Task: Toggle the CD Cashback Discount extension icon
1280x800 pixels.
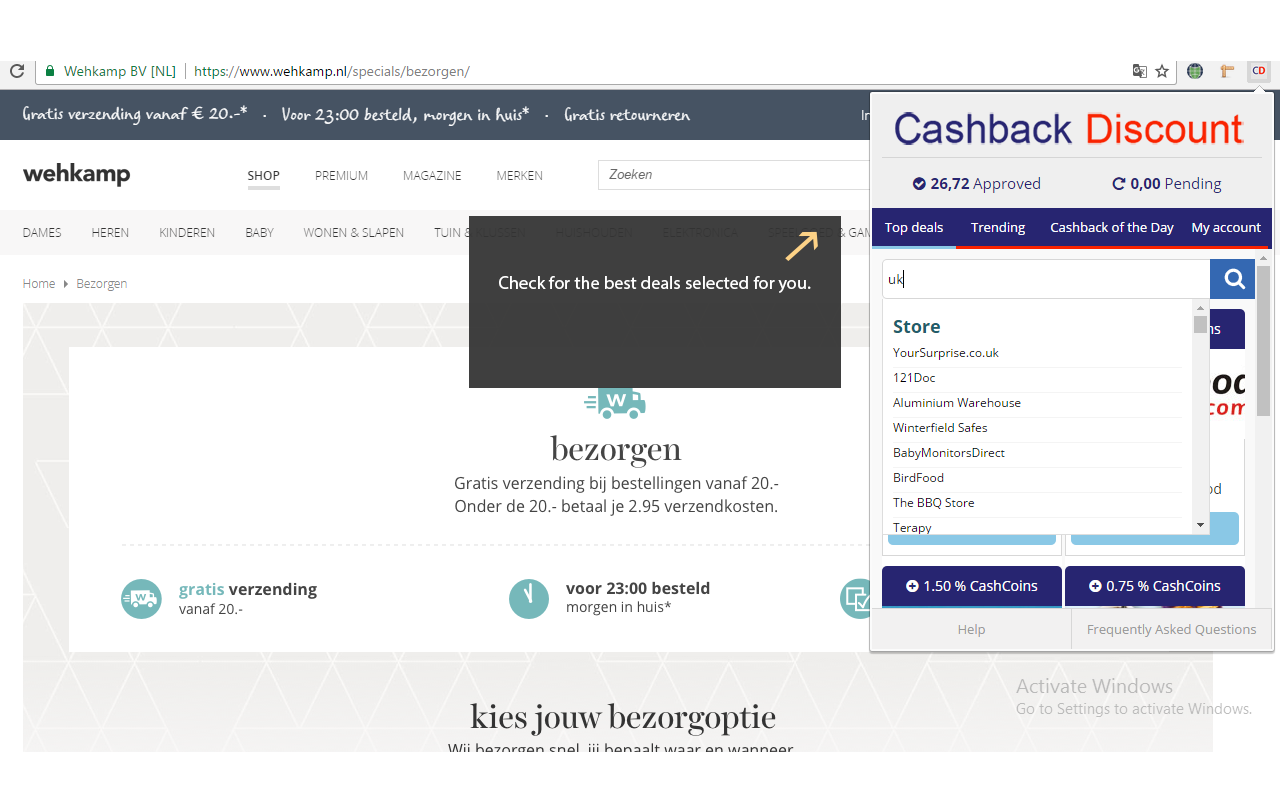Action: [x=1259, y=71]
